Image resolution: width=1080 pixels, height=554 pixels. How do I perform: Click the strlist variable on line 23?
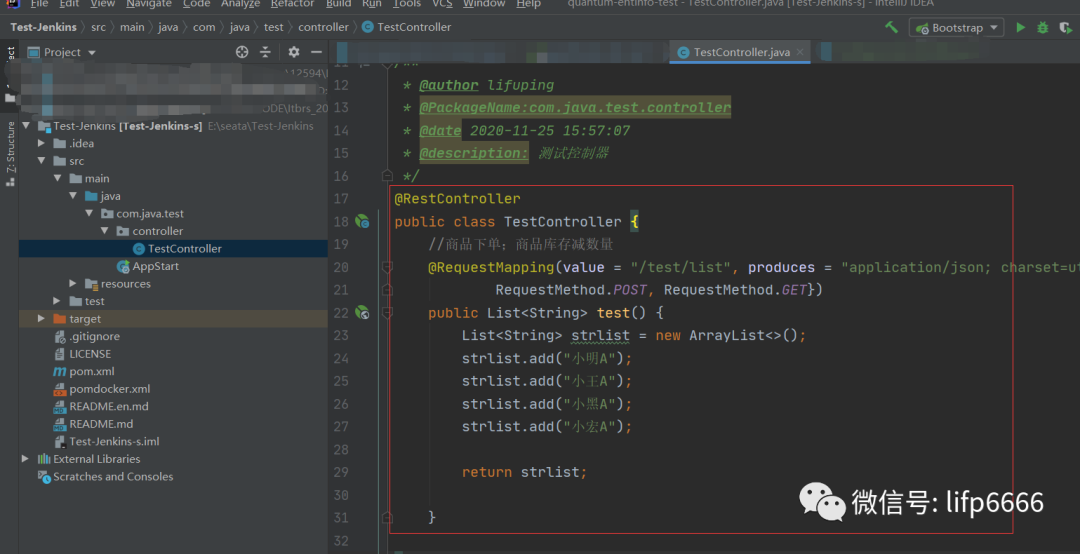point(601,336)
